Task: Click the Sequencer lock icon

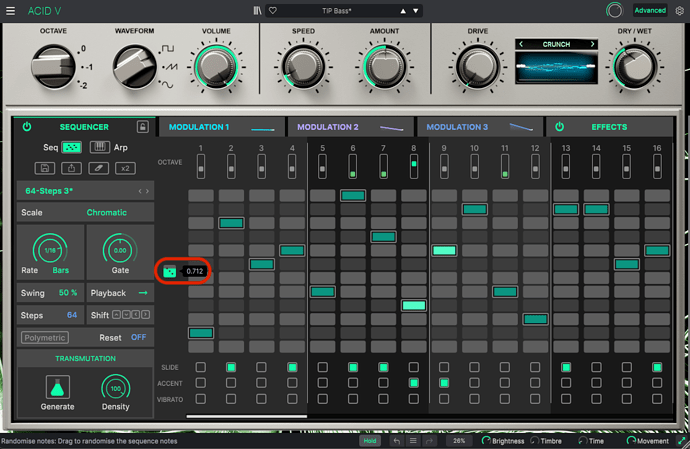Action: [143, 127]
